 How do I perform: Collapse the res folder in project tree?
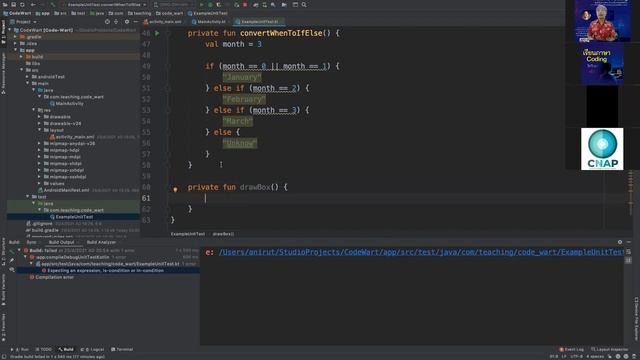point(33,110)
